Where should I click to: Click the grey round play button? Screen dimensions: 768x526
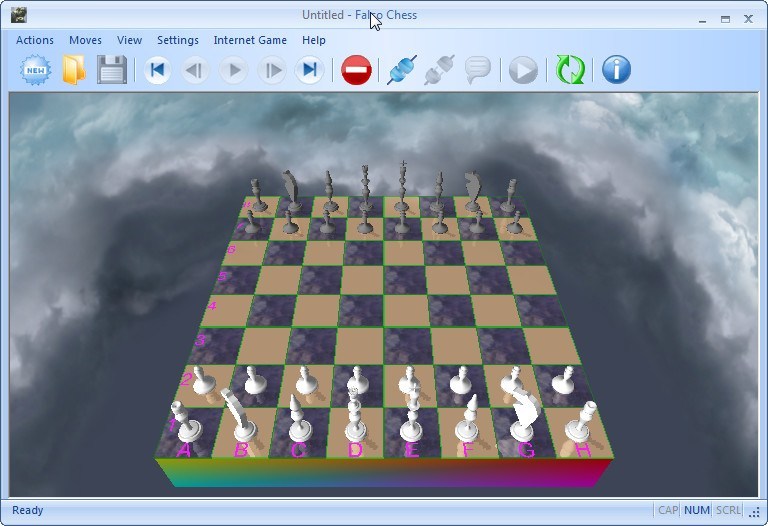[x=523, y=70]
